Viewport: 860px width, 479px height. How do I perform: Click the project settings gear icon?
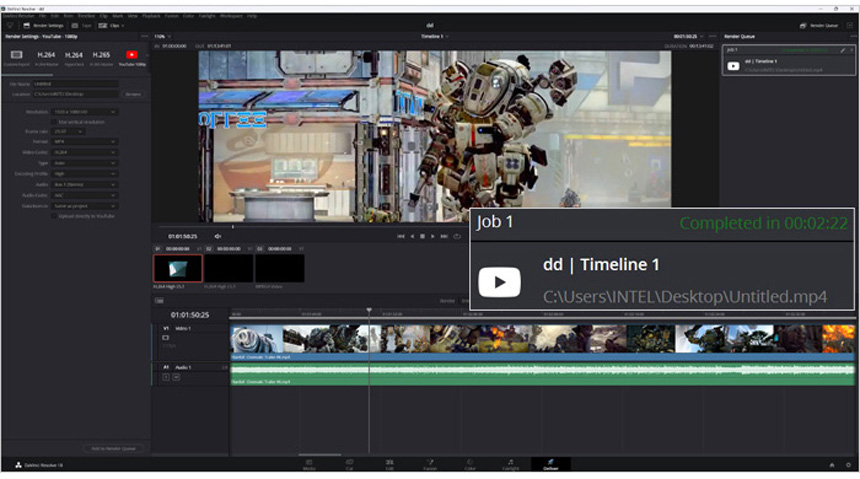pyautogui.click(x=849, y=465)
